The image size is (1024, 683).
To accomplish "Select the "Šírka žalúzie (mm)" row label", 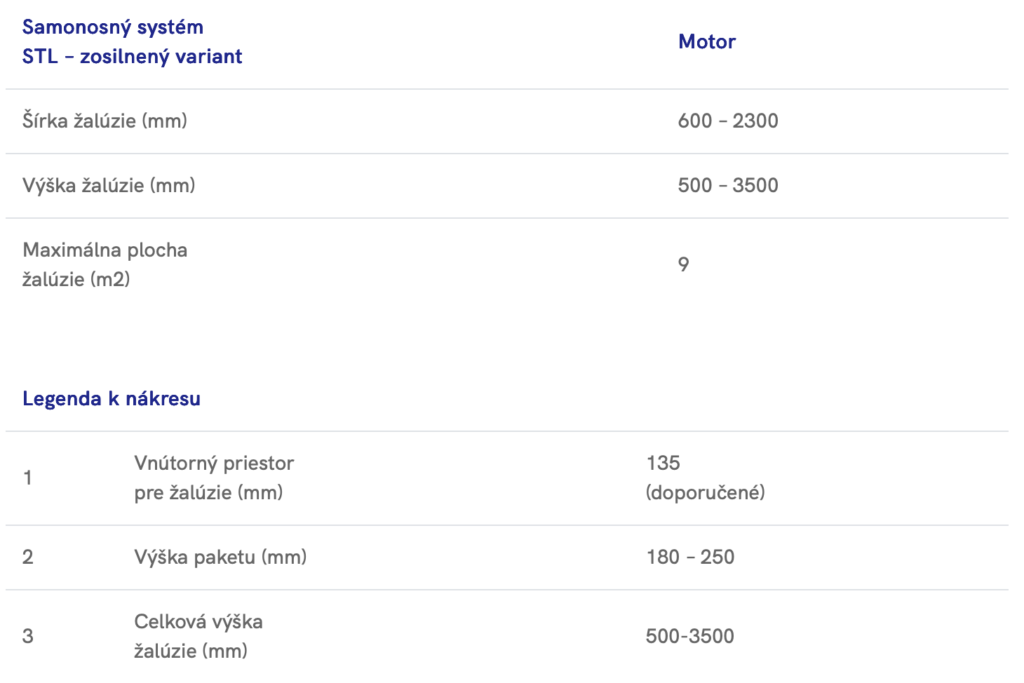I will click(x=105, y=121).
